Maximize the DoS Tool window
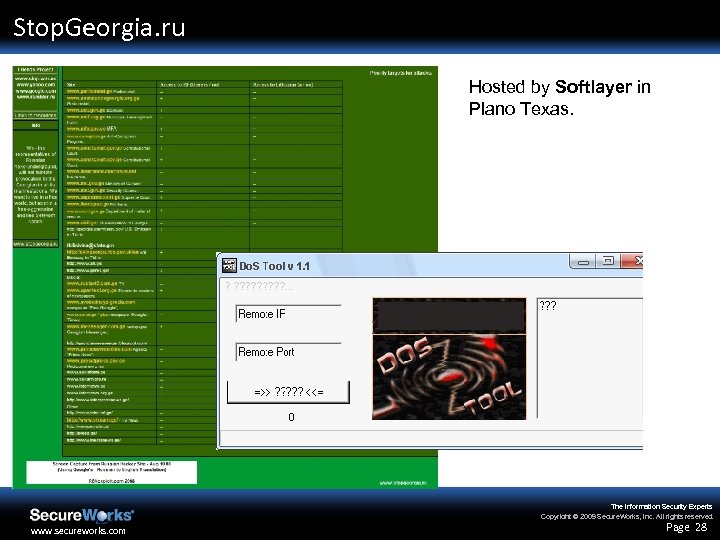 608,261
